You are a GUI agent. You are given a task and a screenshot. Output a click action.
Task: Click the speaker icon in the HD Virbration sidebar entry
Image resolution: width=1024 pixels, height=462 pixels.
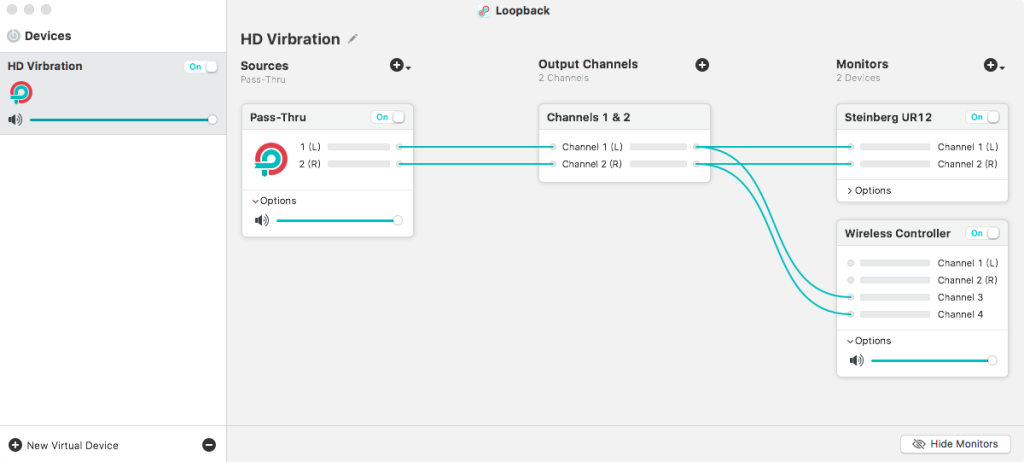click(x=15, y=120)
